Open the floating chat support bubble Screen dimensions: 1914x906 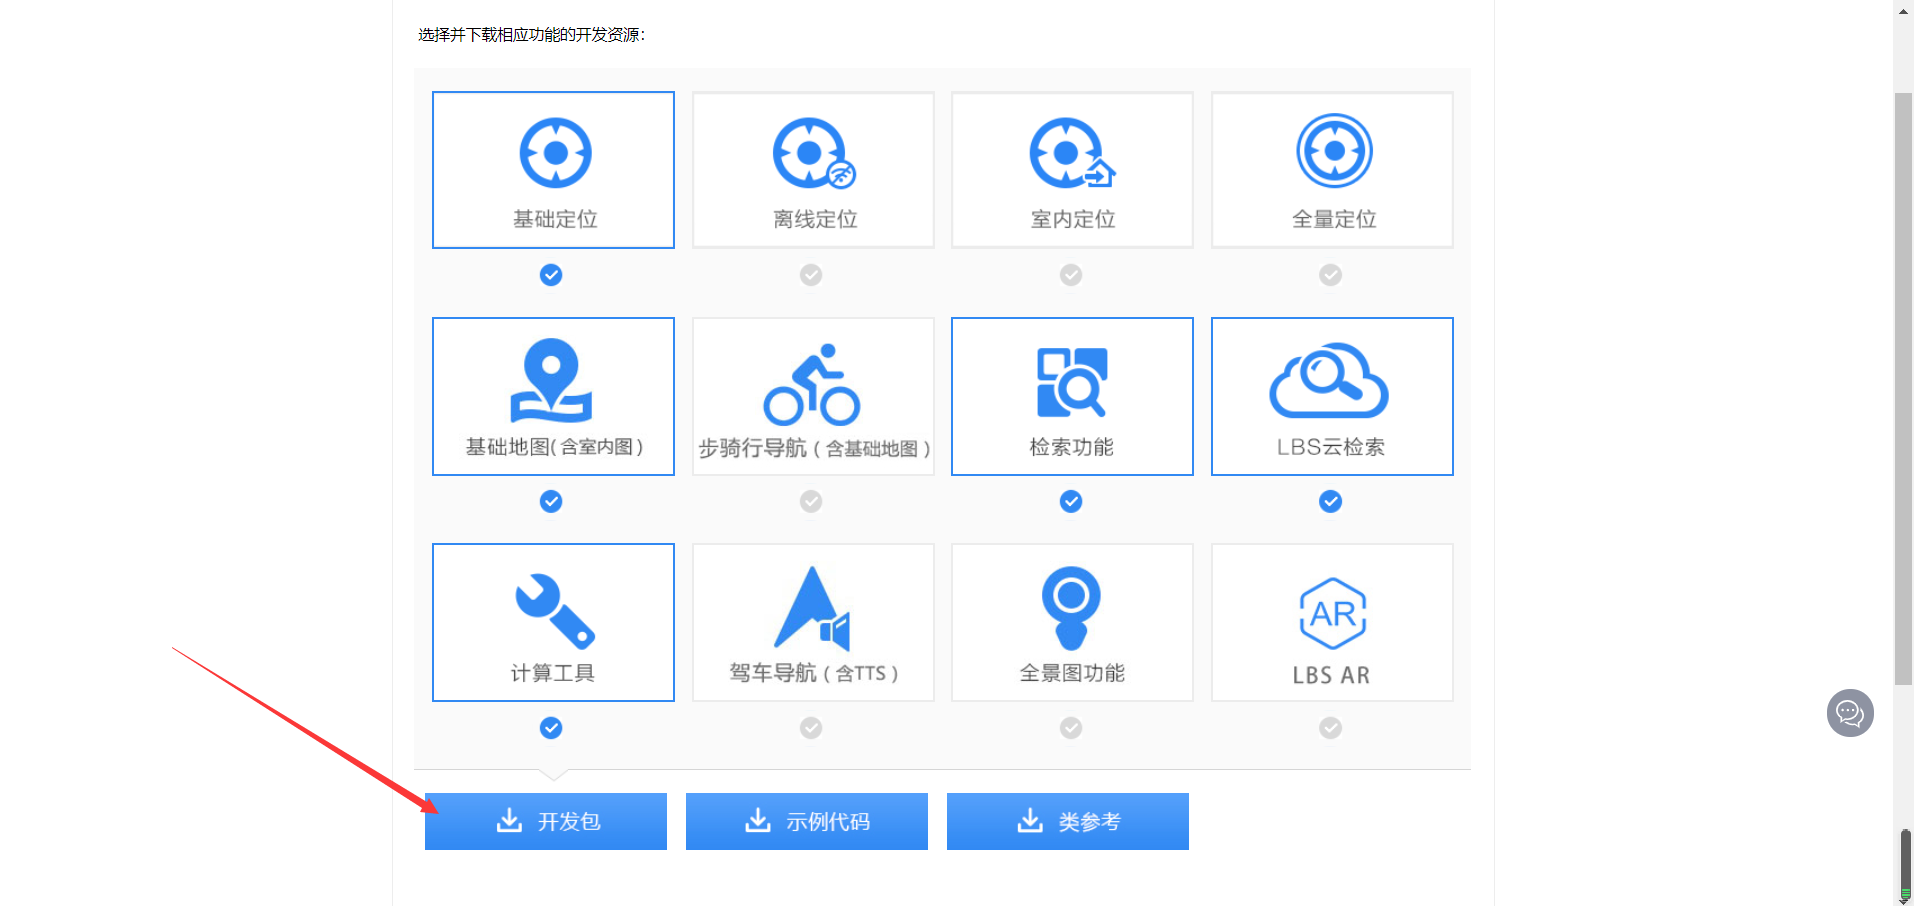1850,713
